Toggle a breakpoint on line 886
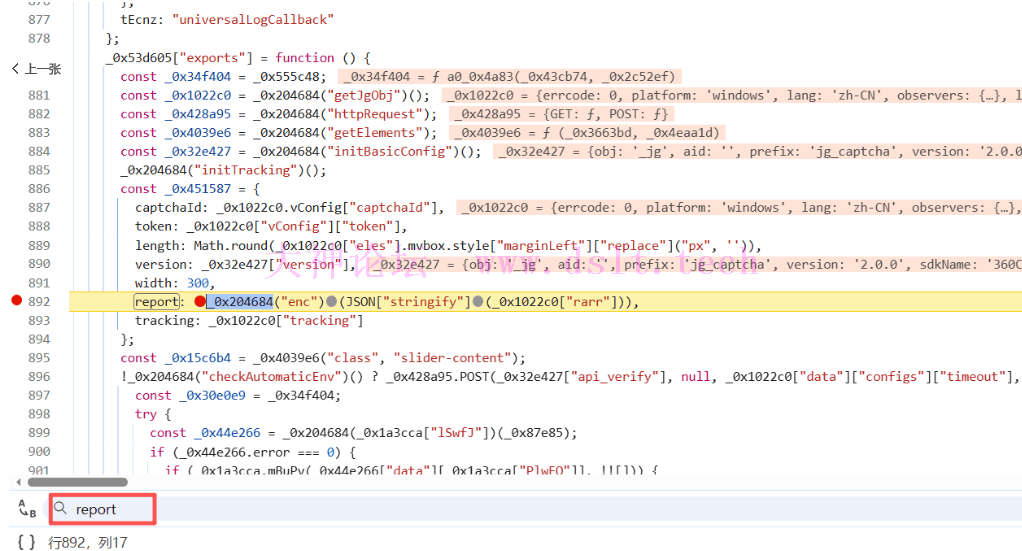This screenshot has width=1022, height=551. (x=39, y=189)
